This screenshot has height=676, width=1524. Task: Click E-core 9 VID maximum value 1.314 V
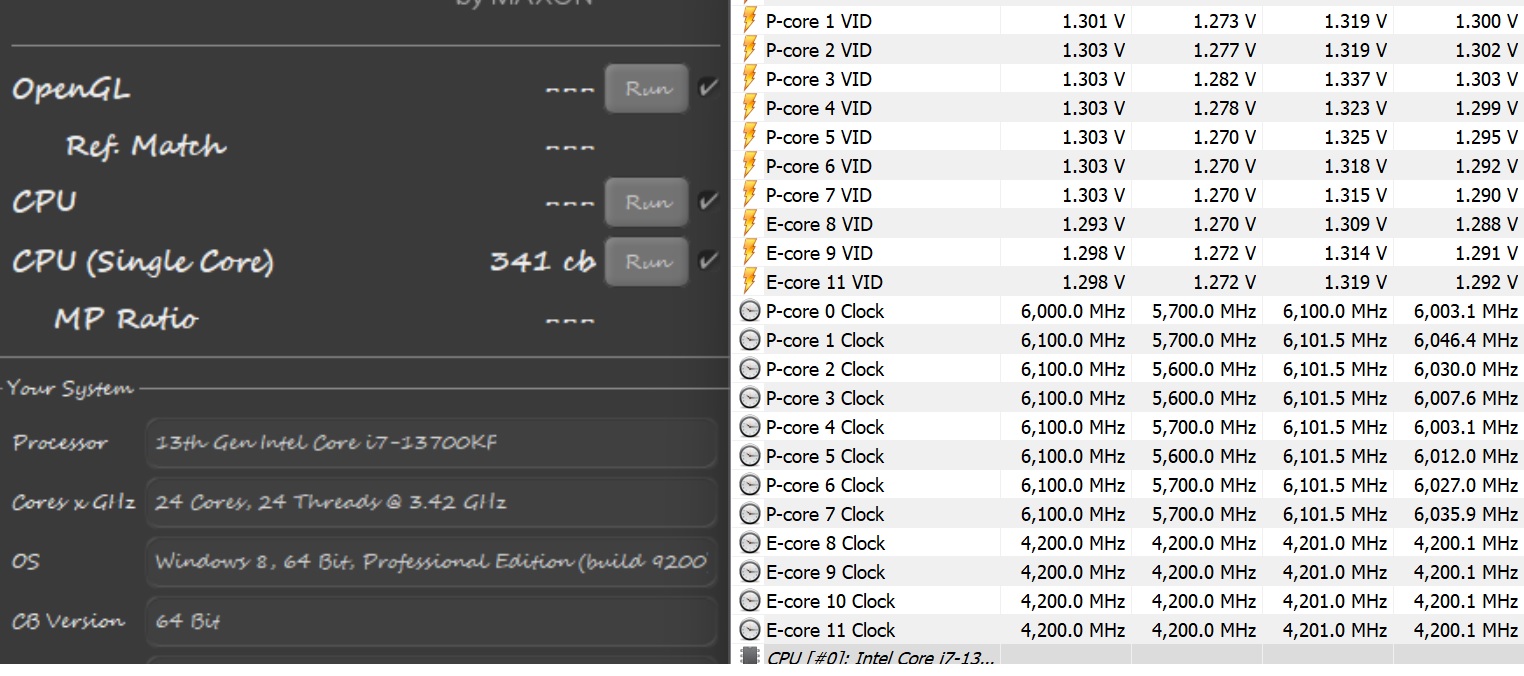coord(1355,253)
